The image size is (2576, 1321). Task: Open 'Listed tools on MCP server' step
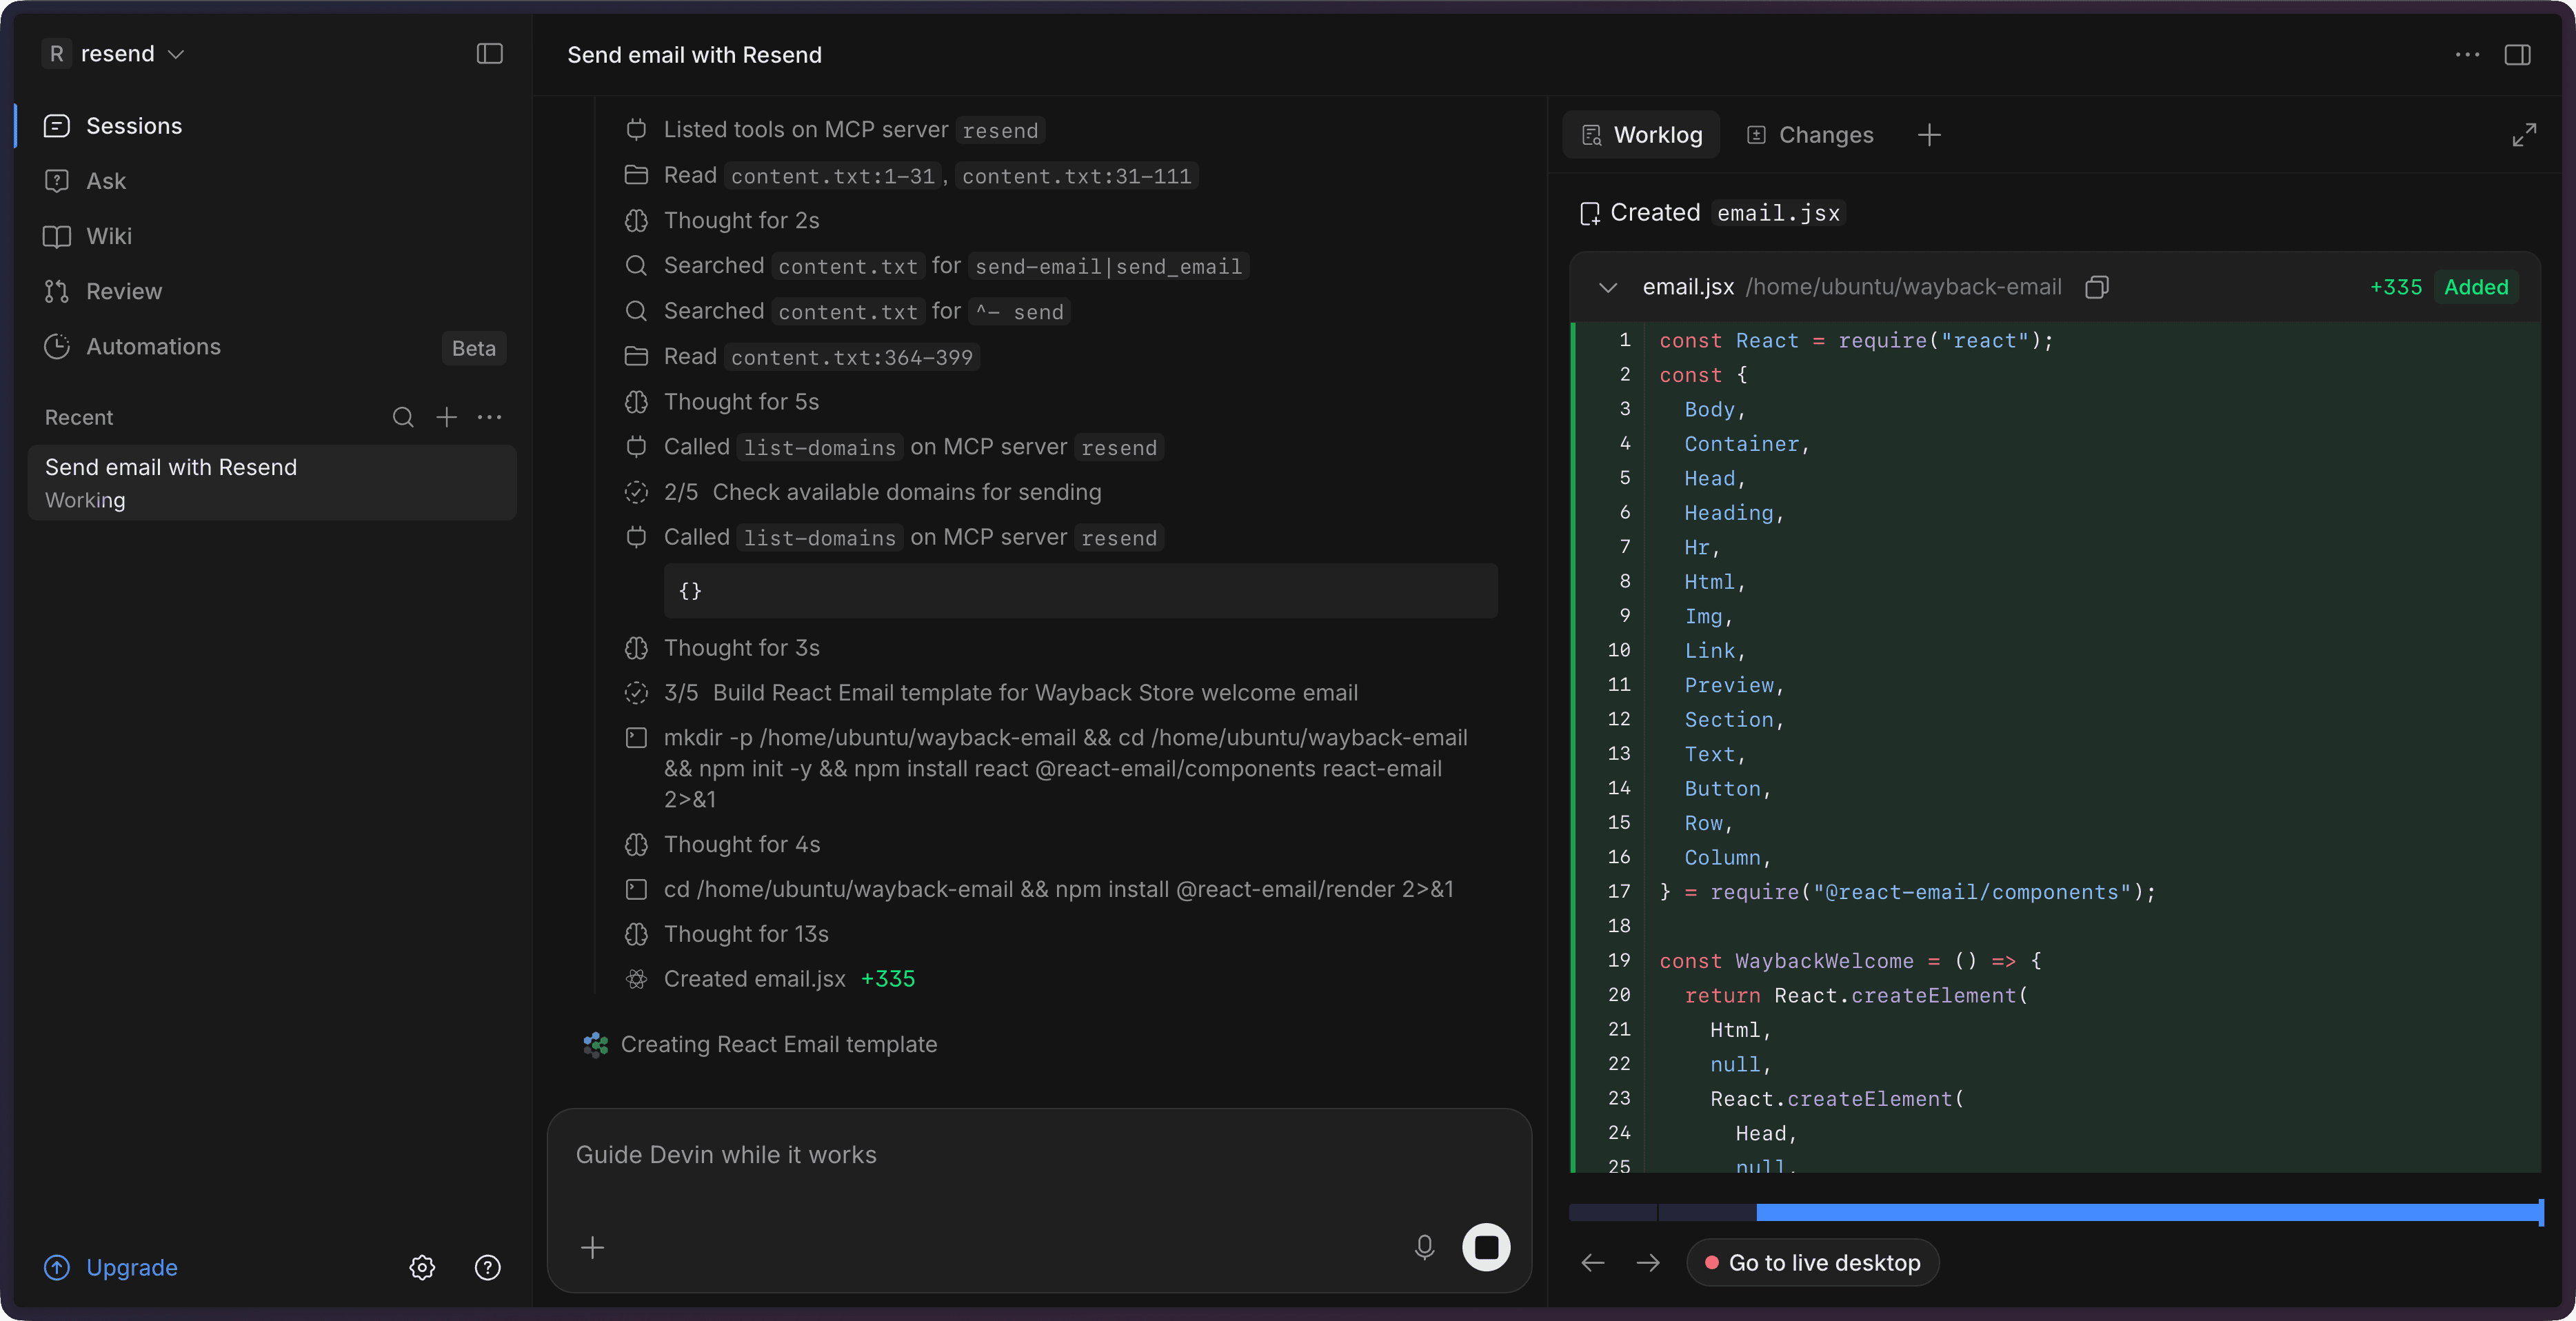pyautogui.click(x=835, y=130)
